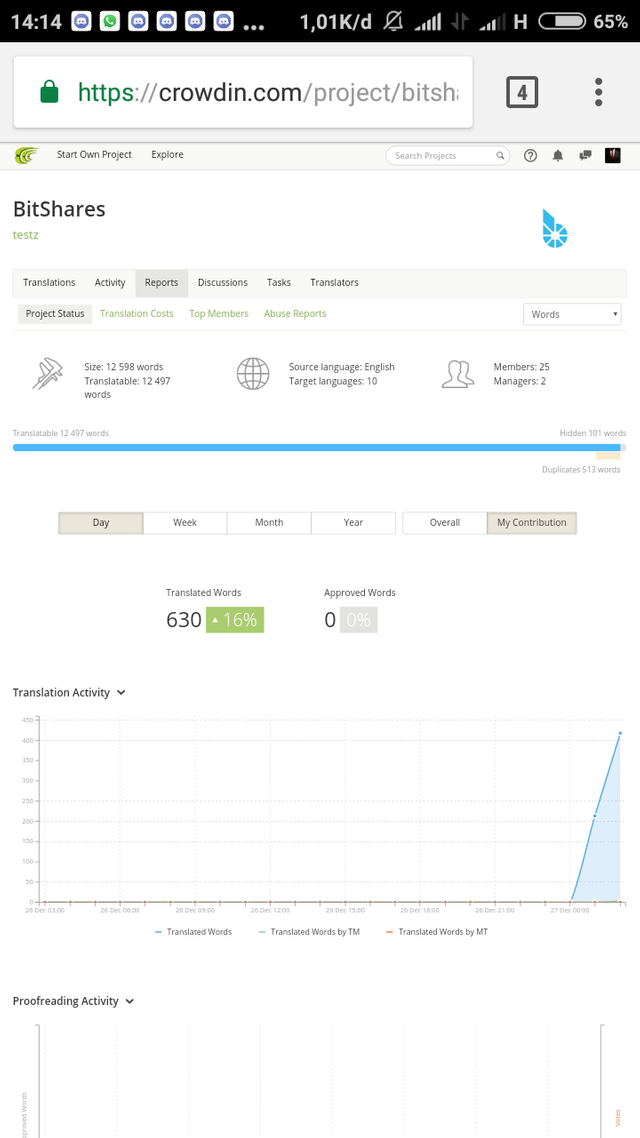Open the user profile avatar

coord(612,155)
